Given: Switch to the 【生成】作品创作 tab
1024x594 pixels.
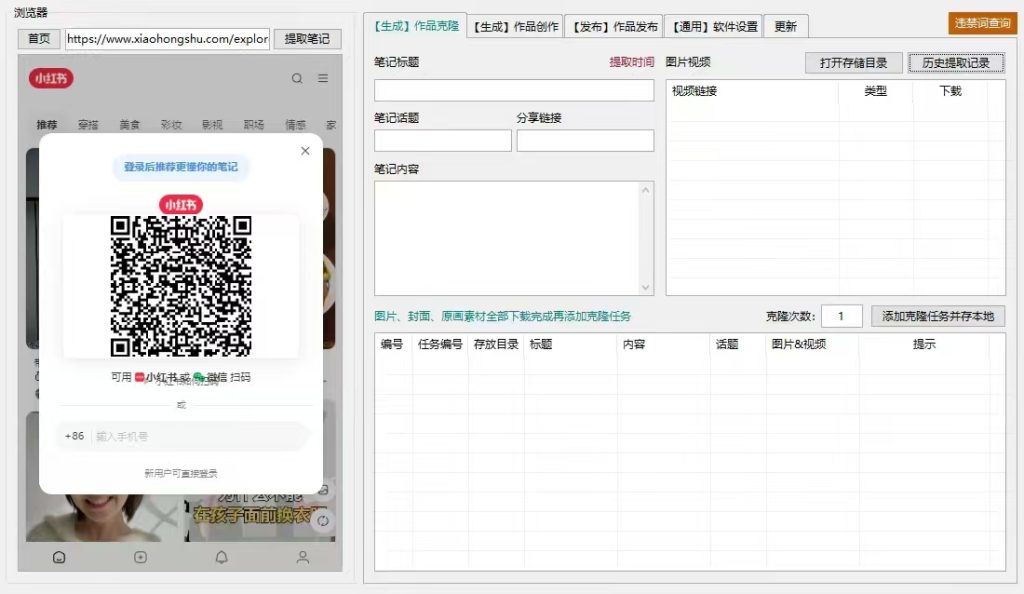Looking at the screenshot, I should (x=514, y=25).
